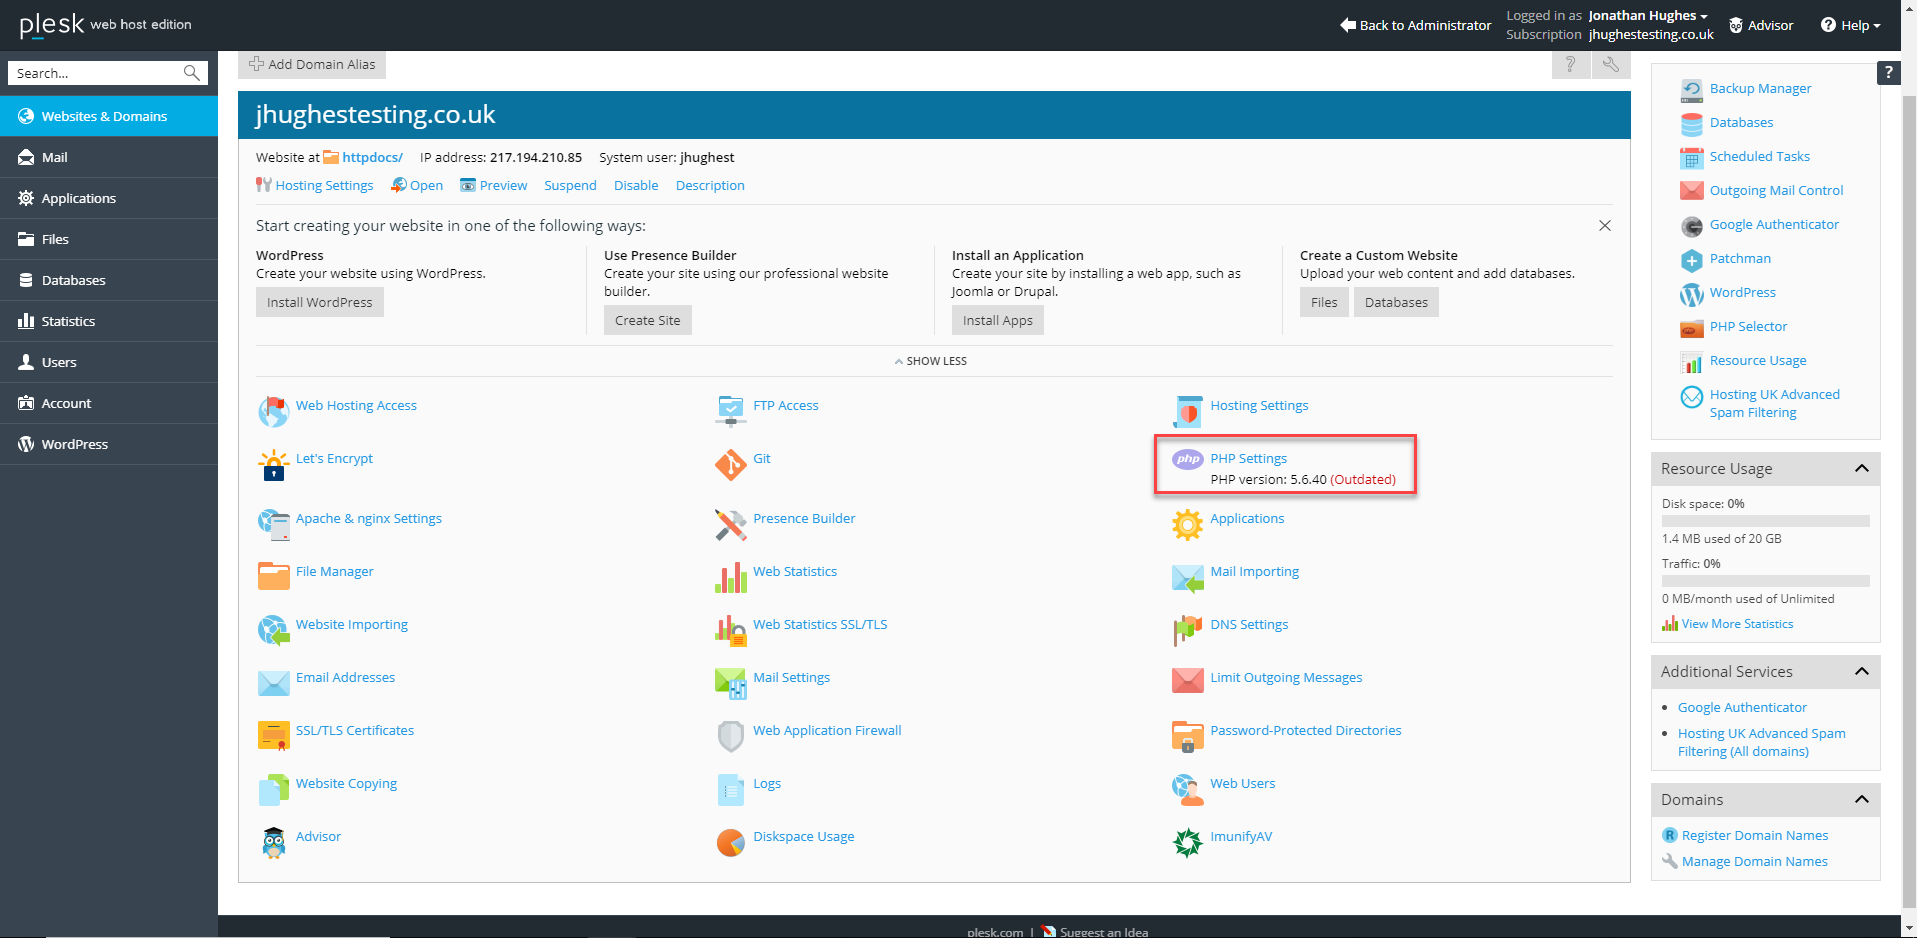Viewport: 1917px width, 938px height.
Task: Click the Web Statistics chart icon
Action: tap(731, 577)
